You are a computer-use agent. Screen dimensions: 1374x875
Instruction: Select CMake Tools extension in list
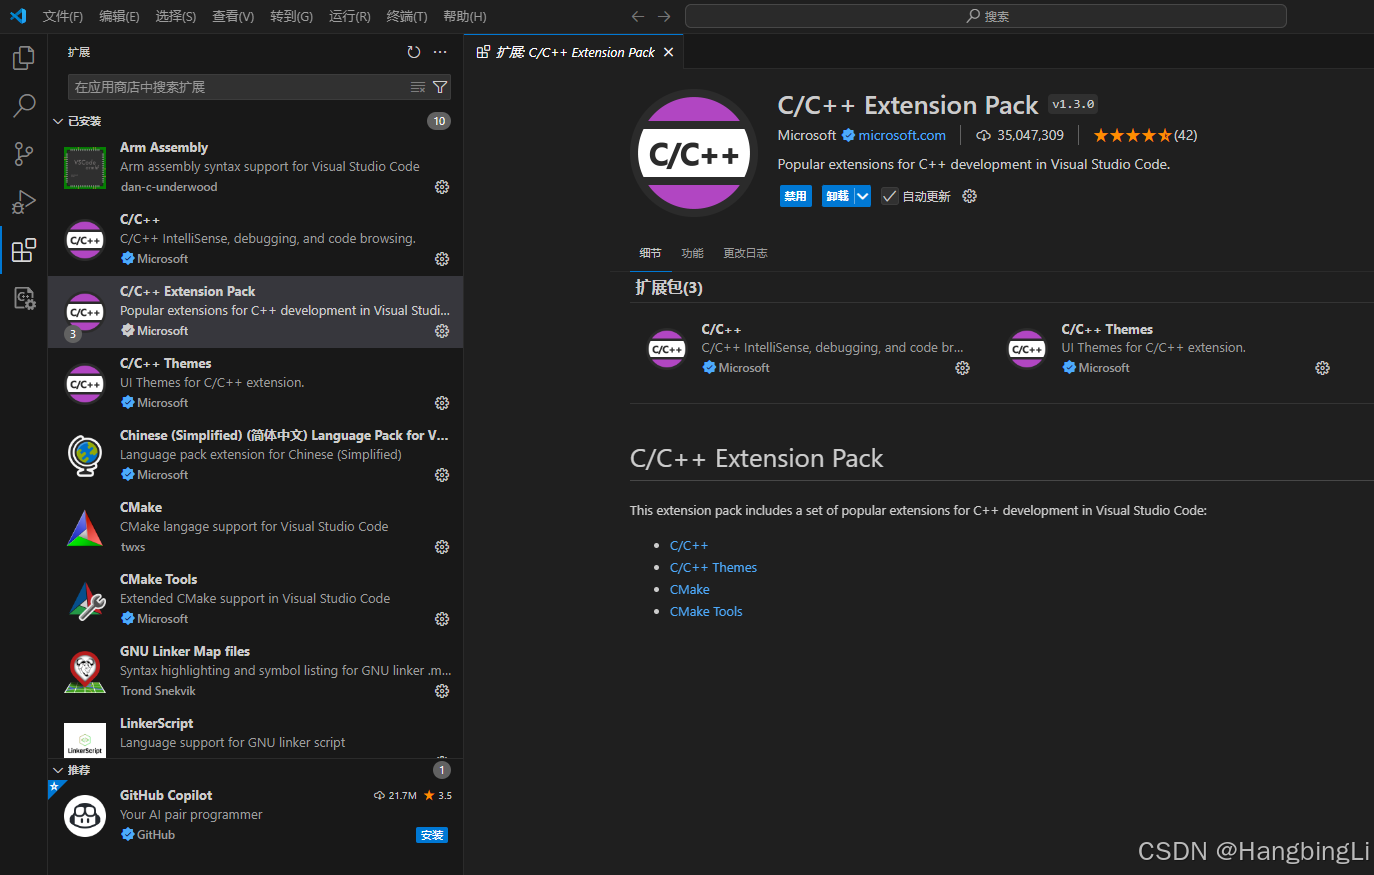pyautogui.click(x=255, y=600)
